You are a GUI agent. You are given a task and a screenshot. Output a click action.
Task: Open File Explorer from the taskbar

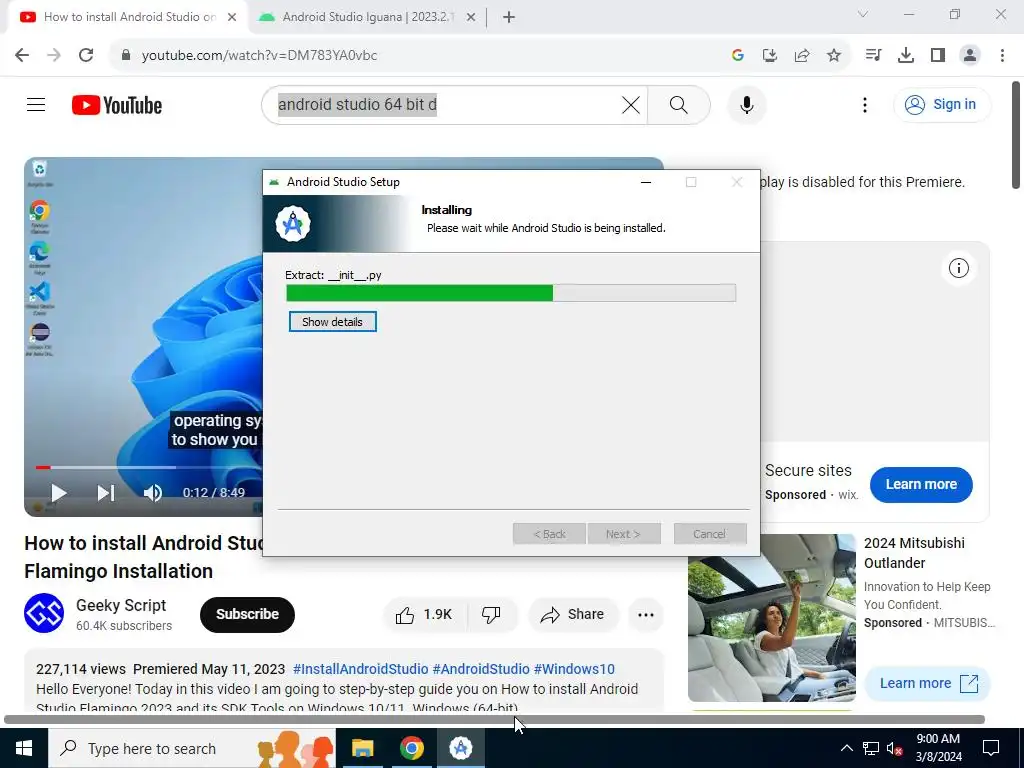coord(362,748)
